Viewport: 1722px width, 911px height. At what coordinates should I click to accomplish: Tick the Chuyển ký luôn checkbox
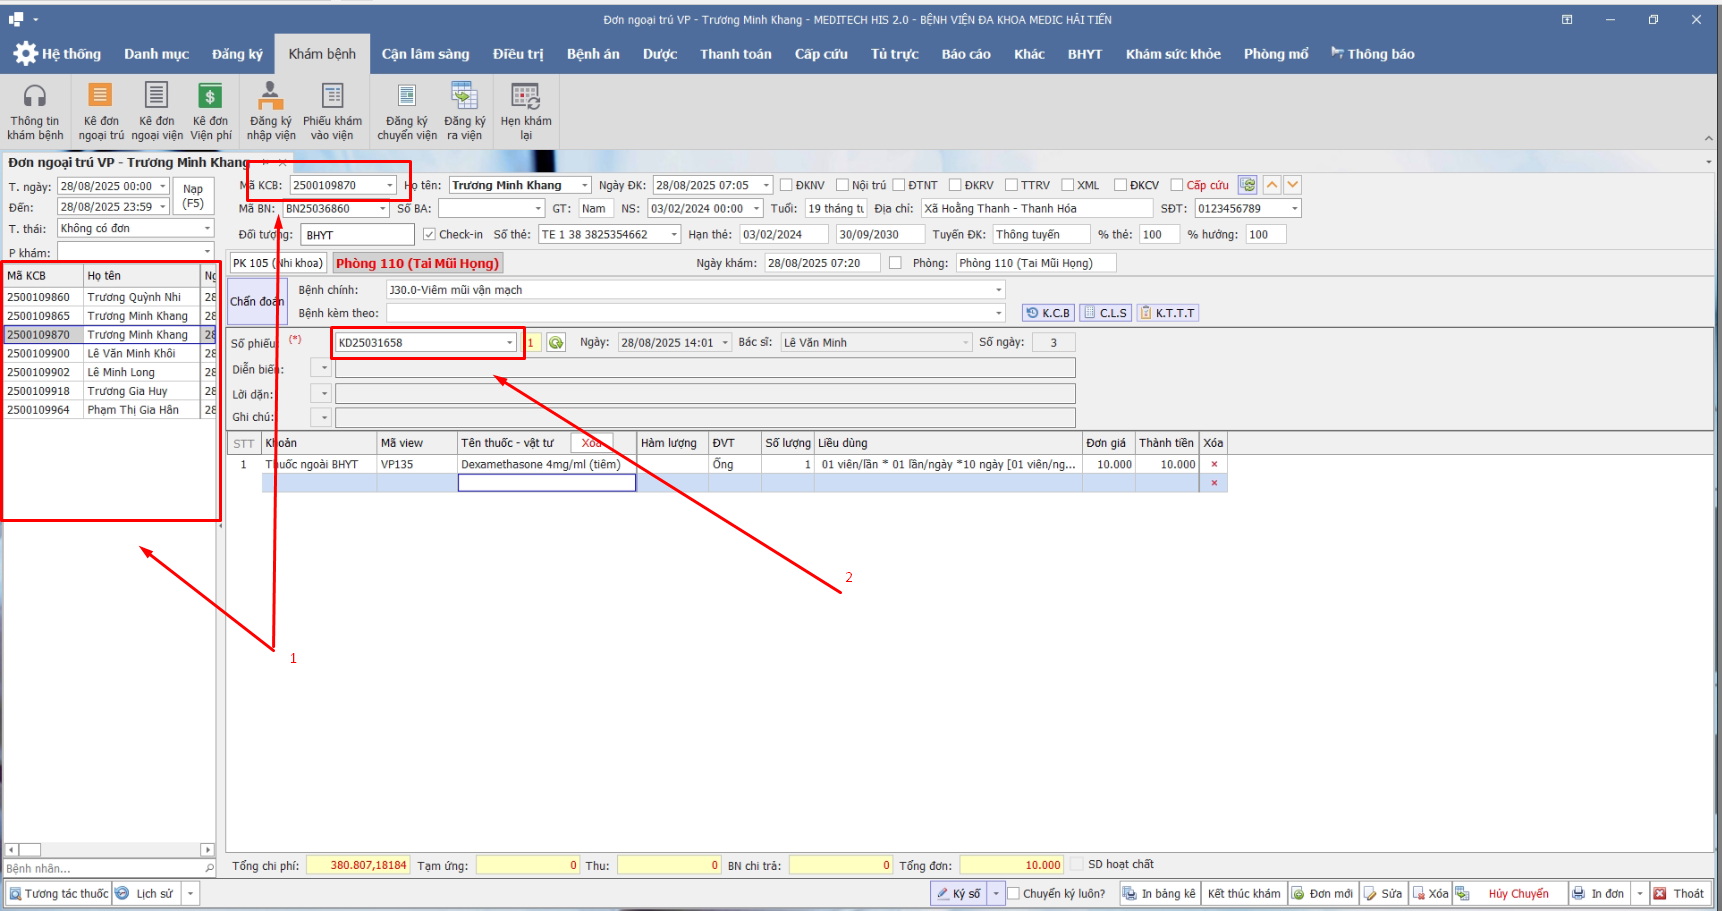pos(1014,894)
